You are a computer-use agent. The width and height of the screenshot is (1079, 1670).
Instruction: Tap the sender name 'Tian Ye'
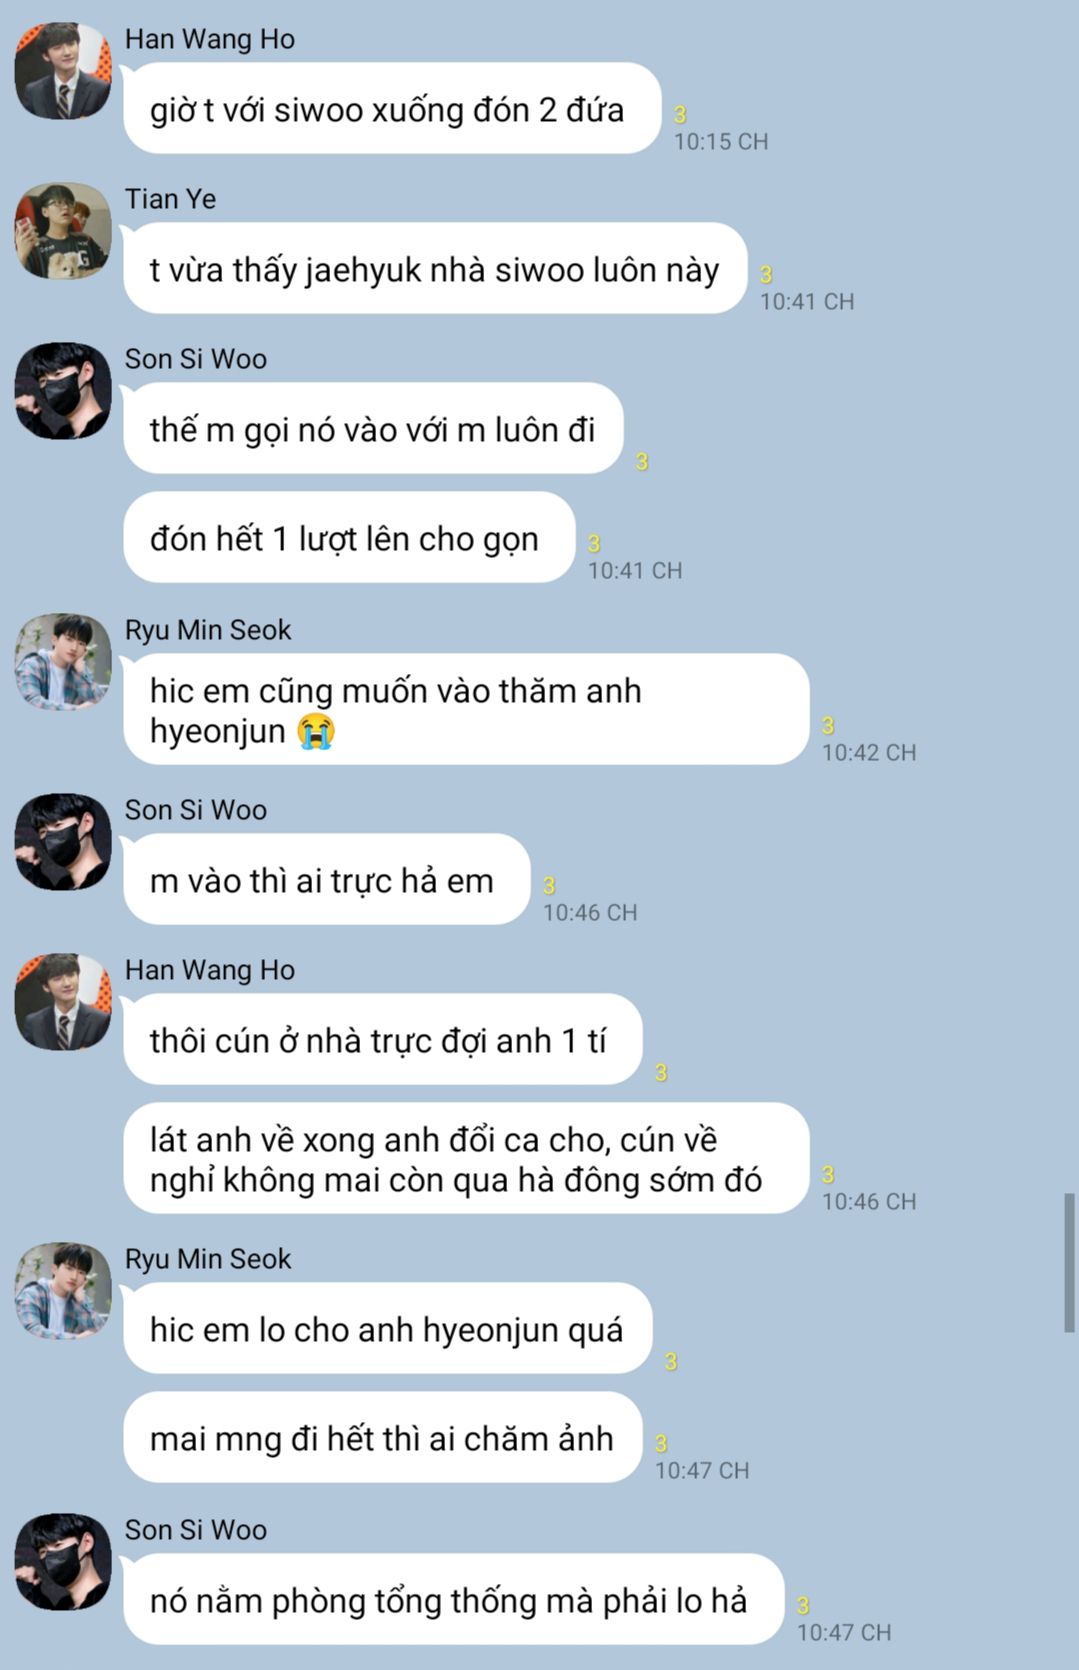coord(170,199)
